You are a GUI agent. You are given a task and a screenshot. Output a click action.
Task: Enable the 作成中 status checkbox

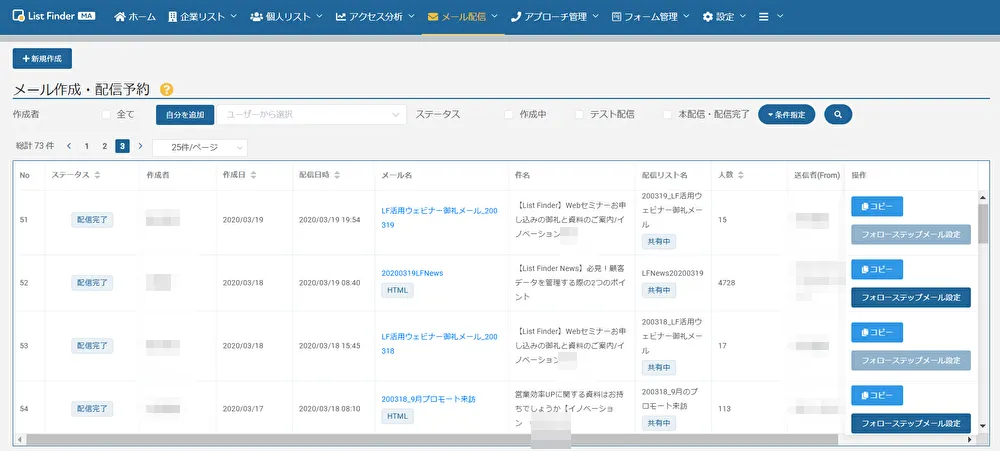(x=509, y=115)
